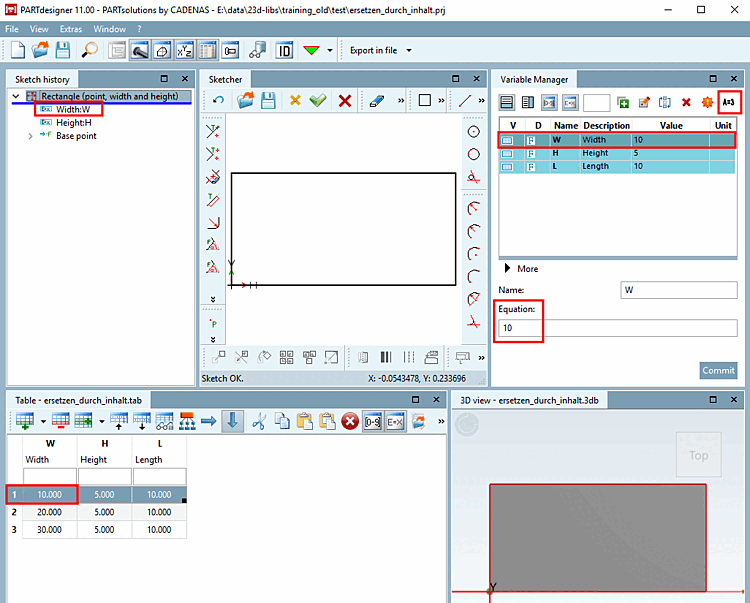Click the scissors cut icon in Table toolbar
750x603 pixels.
point(259,421)
